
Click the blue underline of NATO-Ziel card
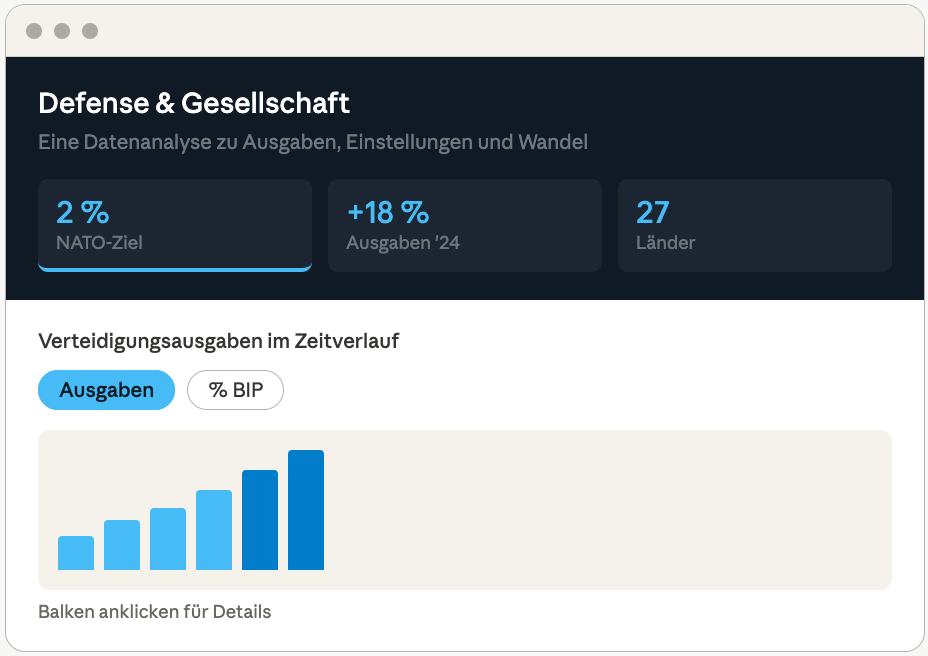coord(175,269)
